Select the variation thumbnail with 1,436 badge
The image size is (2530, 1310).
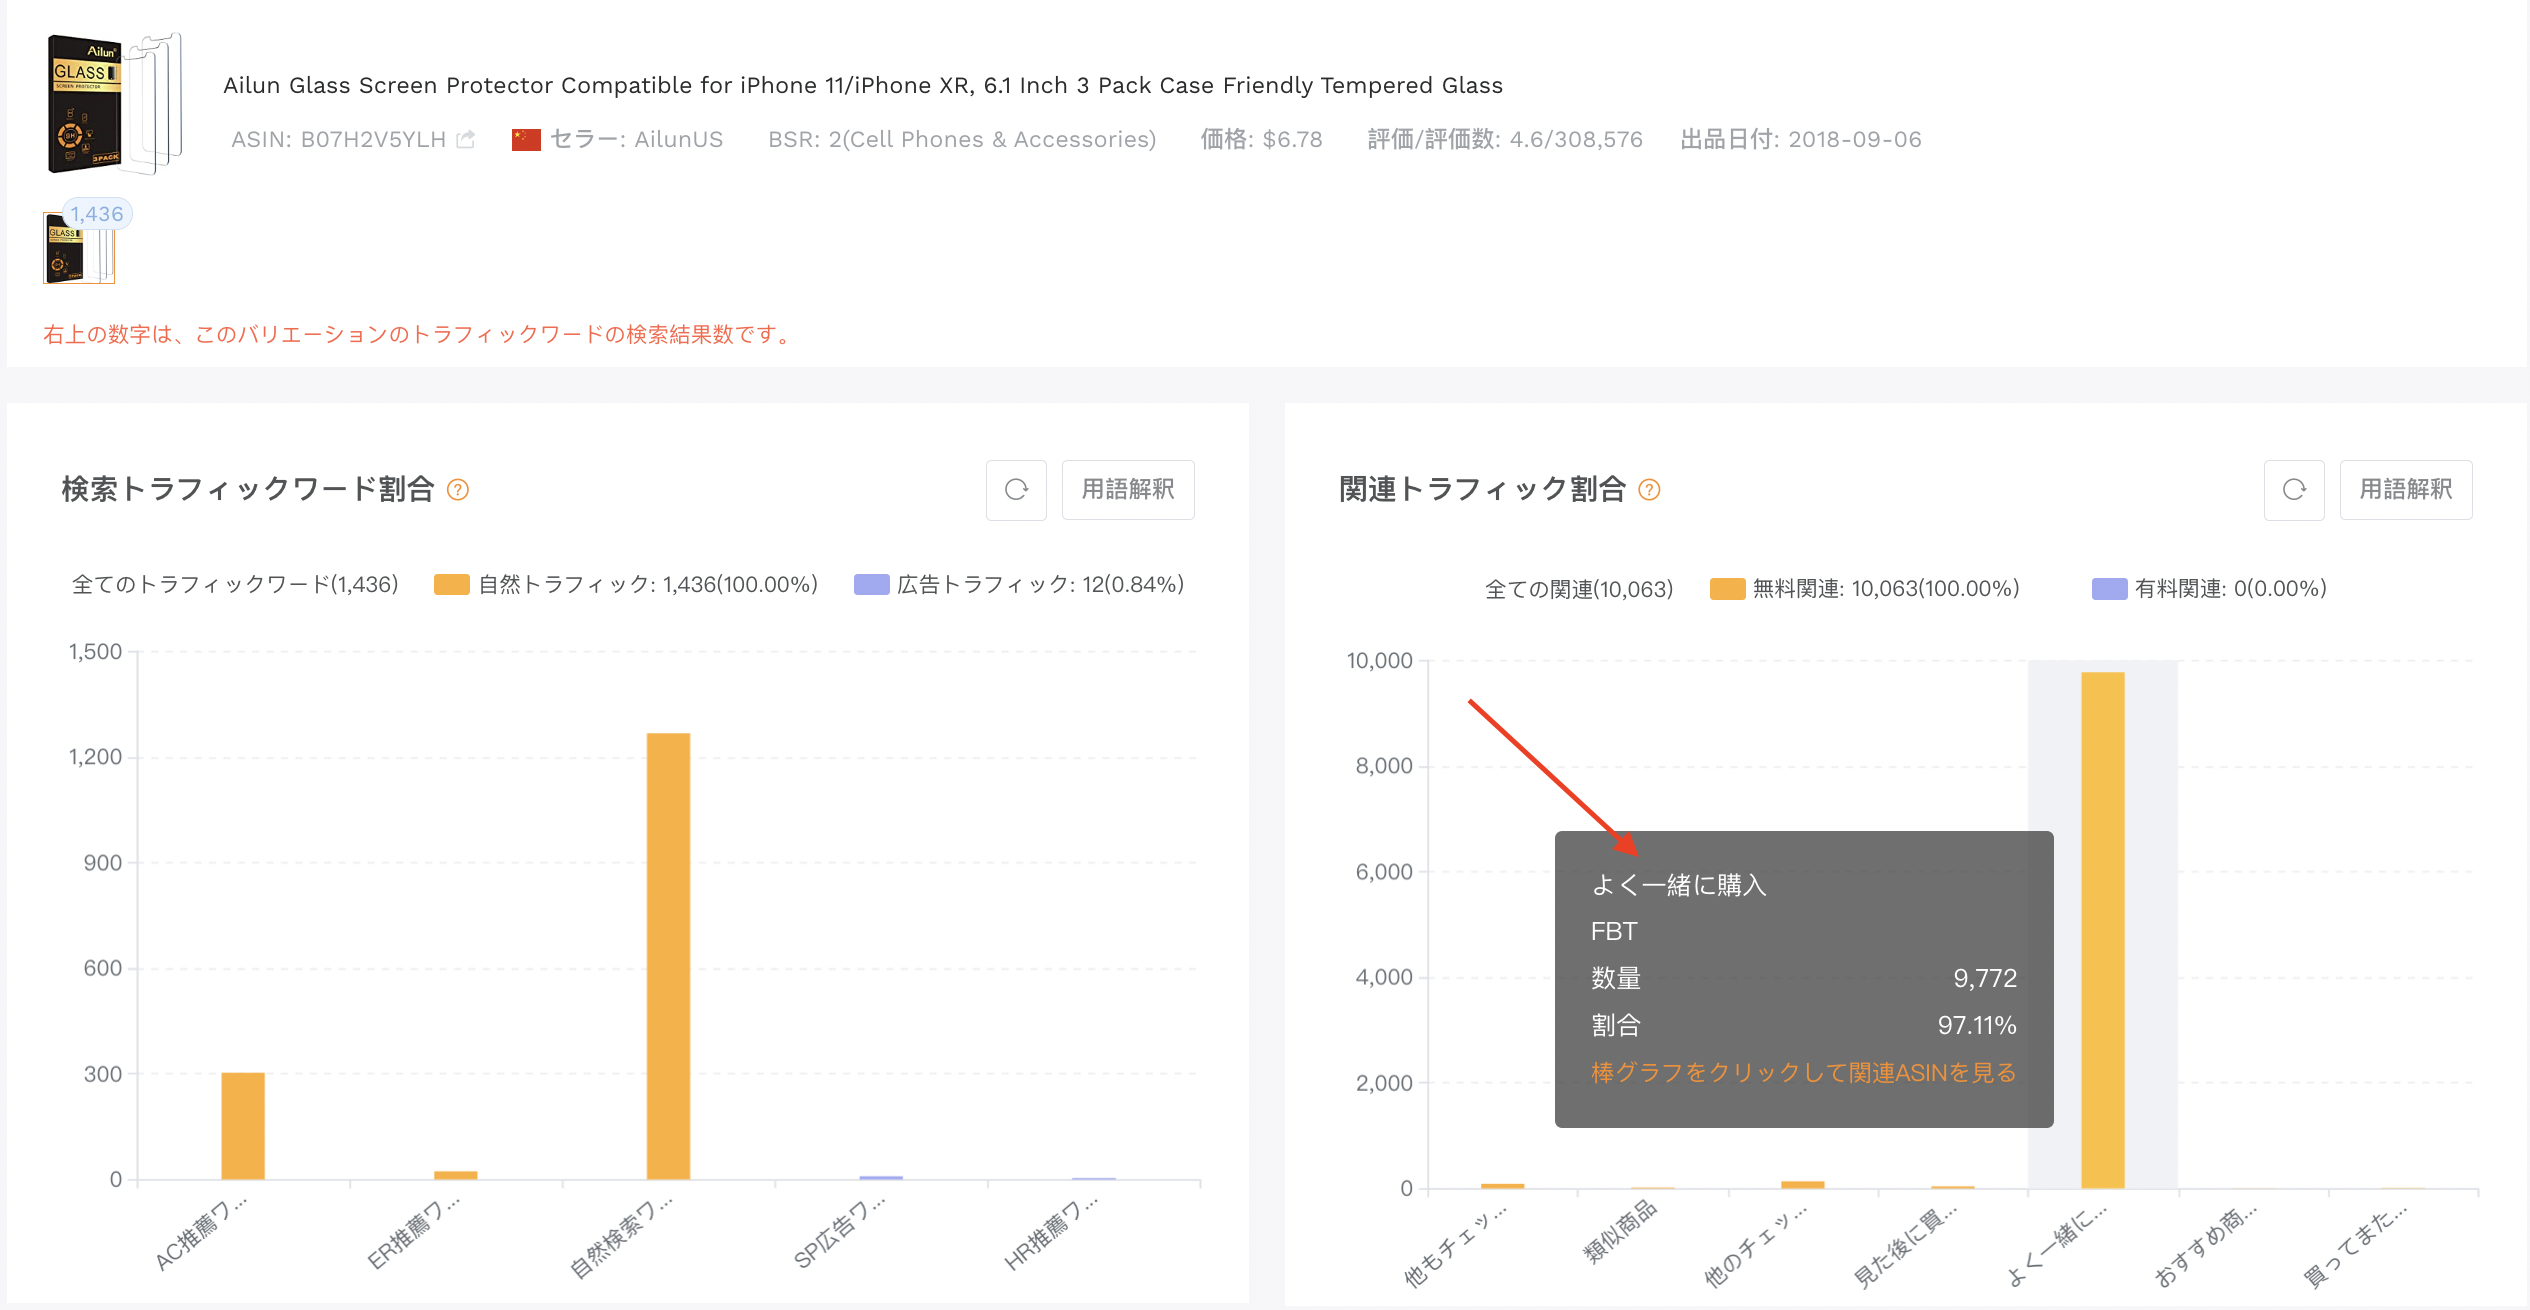pyautogui.click(x=79, y=248)
